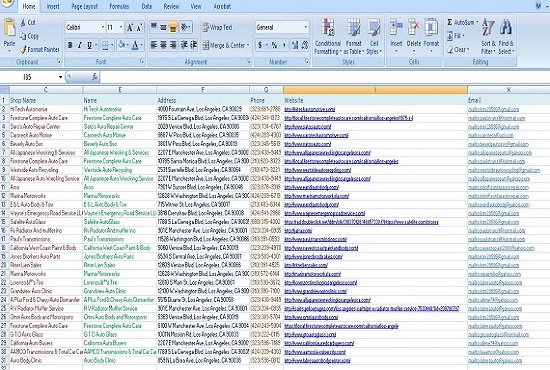Expand AutoSum dropdown arrow
The image size is (550, 370).
click(x=477, y=22)
